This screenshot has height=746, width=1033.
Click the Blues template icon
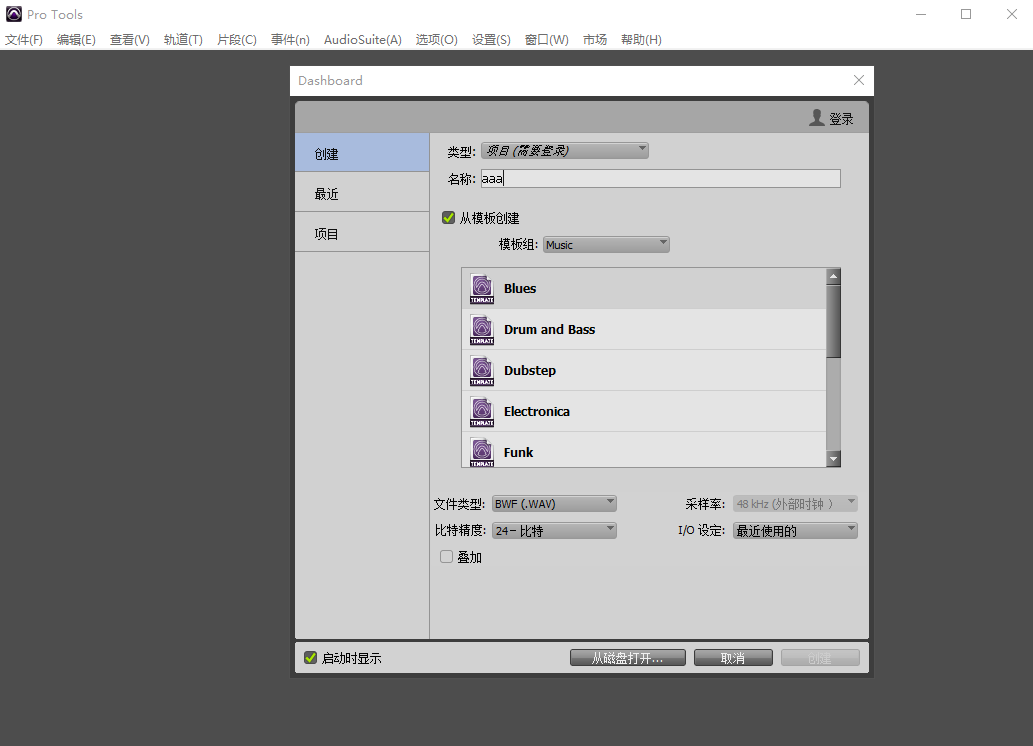coord(482,288)
